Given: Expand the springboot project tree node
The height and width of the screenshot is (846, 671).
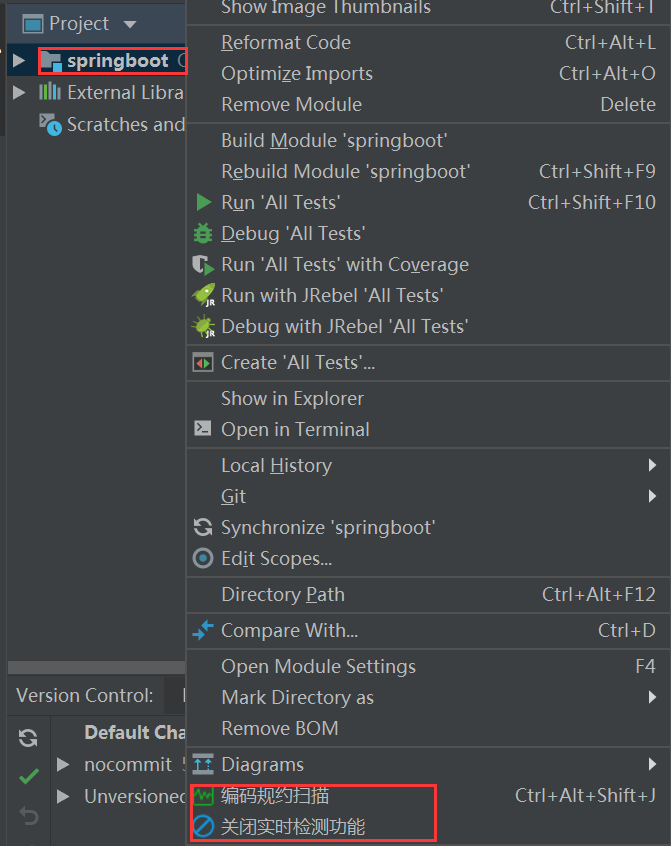Looking at the screenshot, I should tap(19, 60).
